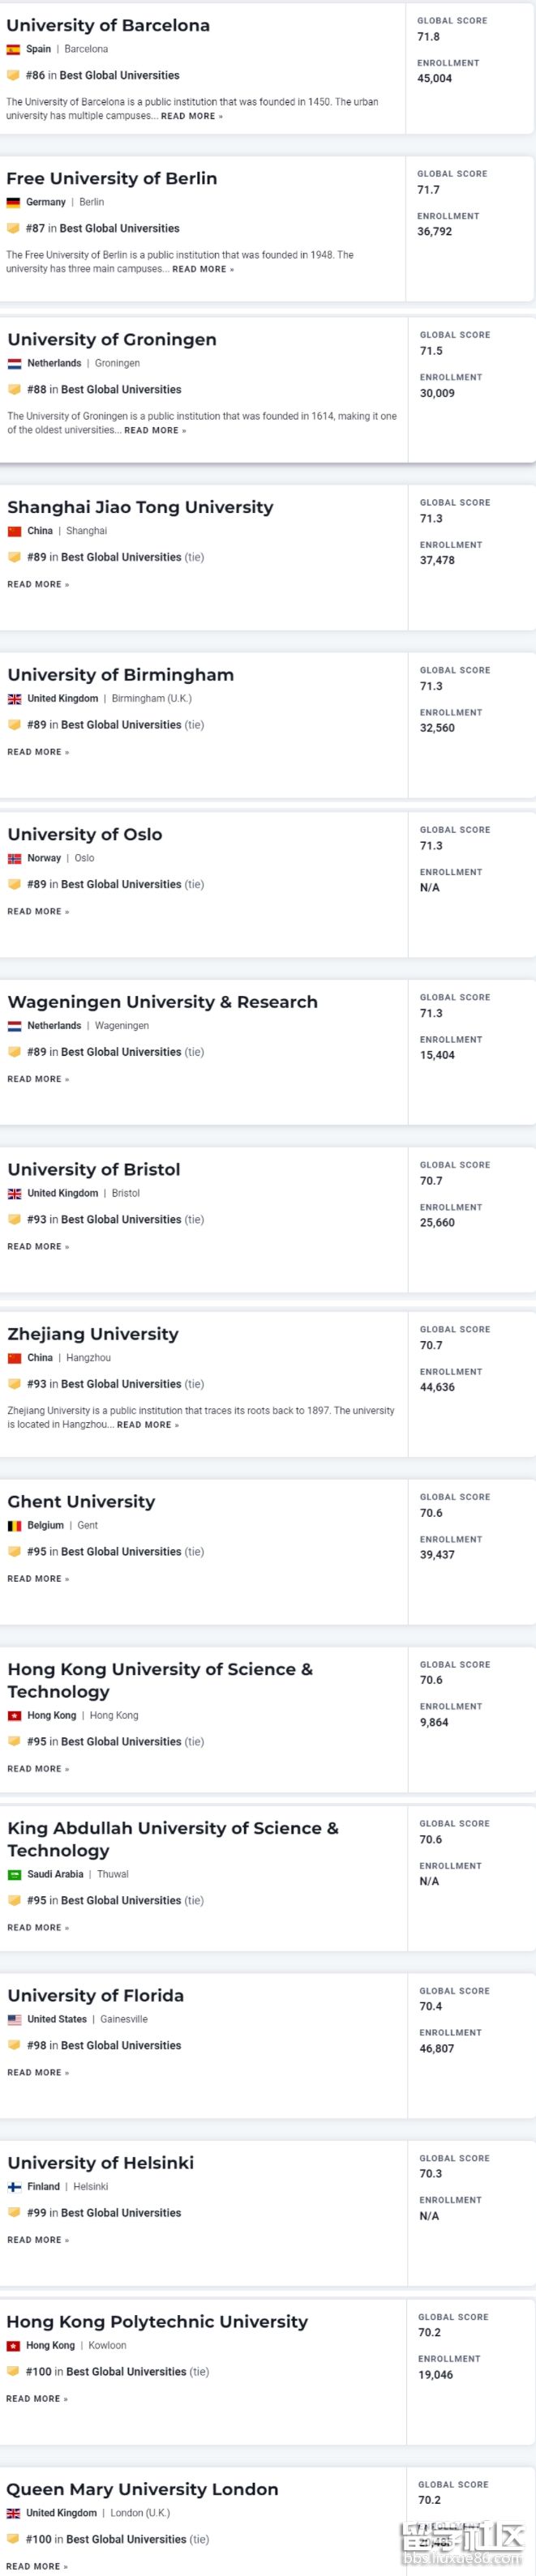Click Best Global Universities for Helsinki
The width and height of the screenshot is (536, 2576).
coord(121,2213)
